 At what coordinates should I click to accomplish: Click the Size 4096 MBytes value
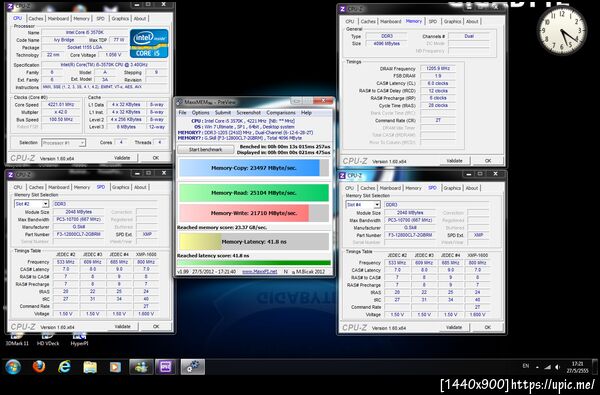[x=386, y=44]
